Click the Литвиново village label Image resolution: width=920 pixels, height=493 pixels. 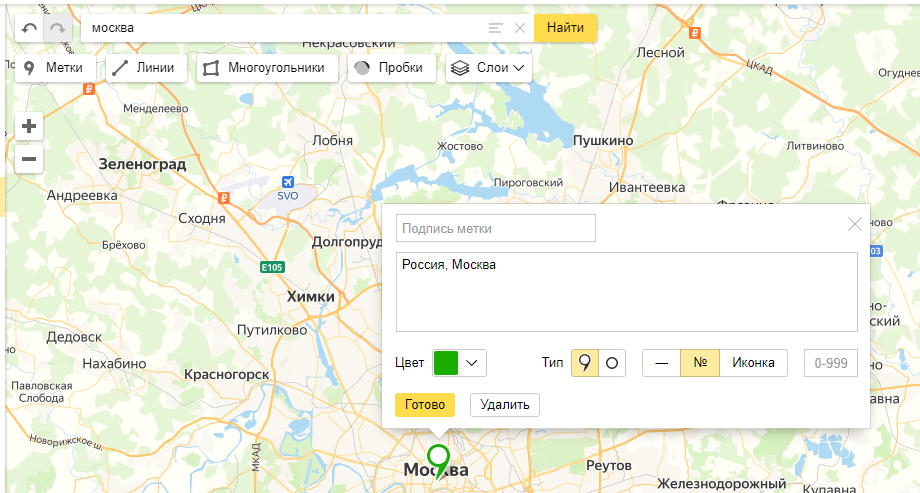815,146
